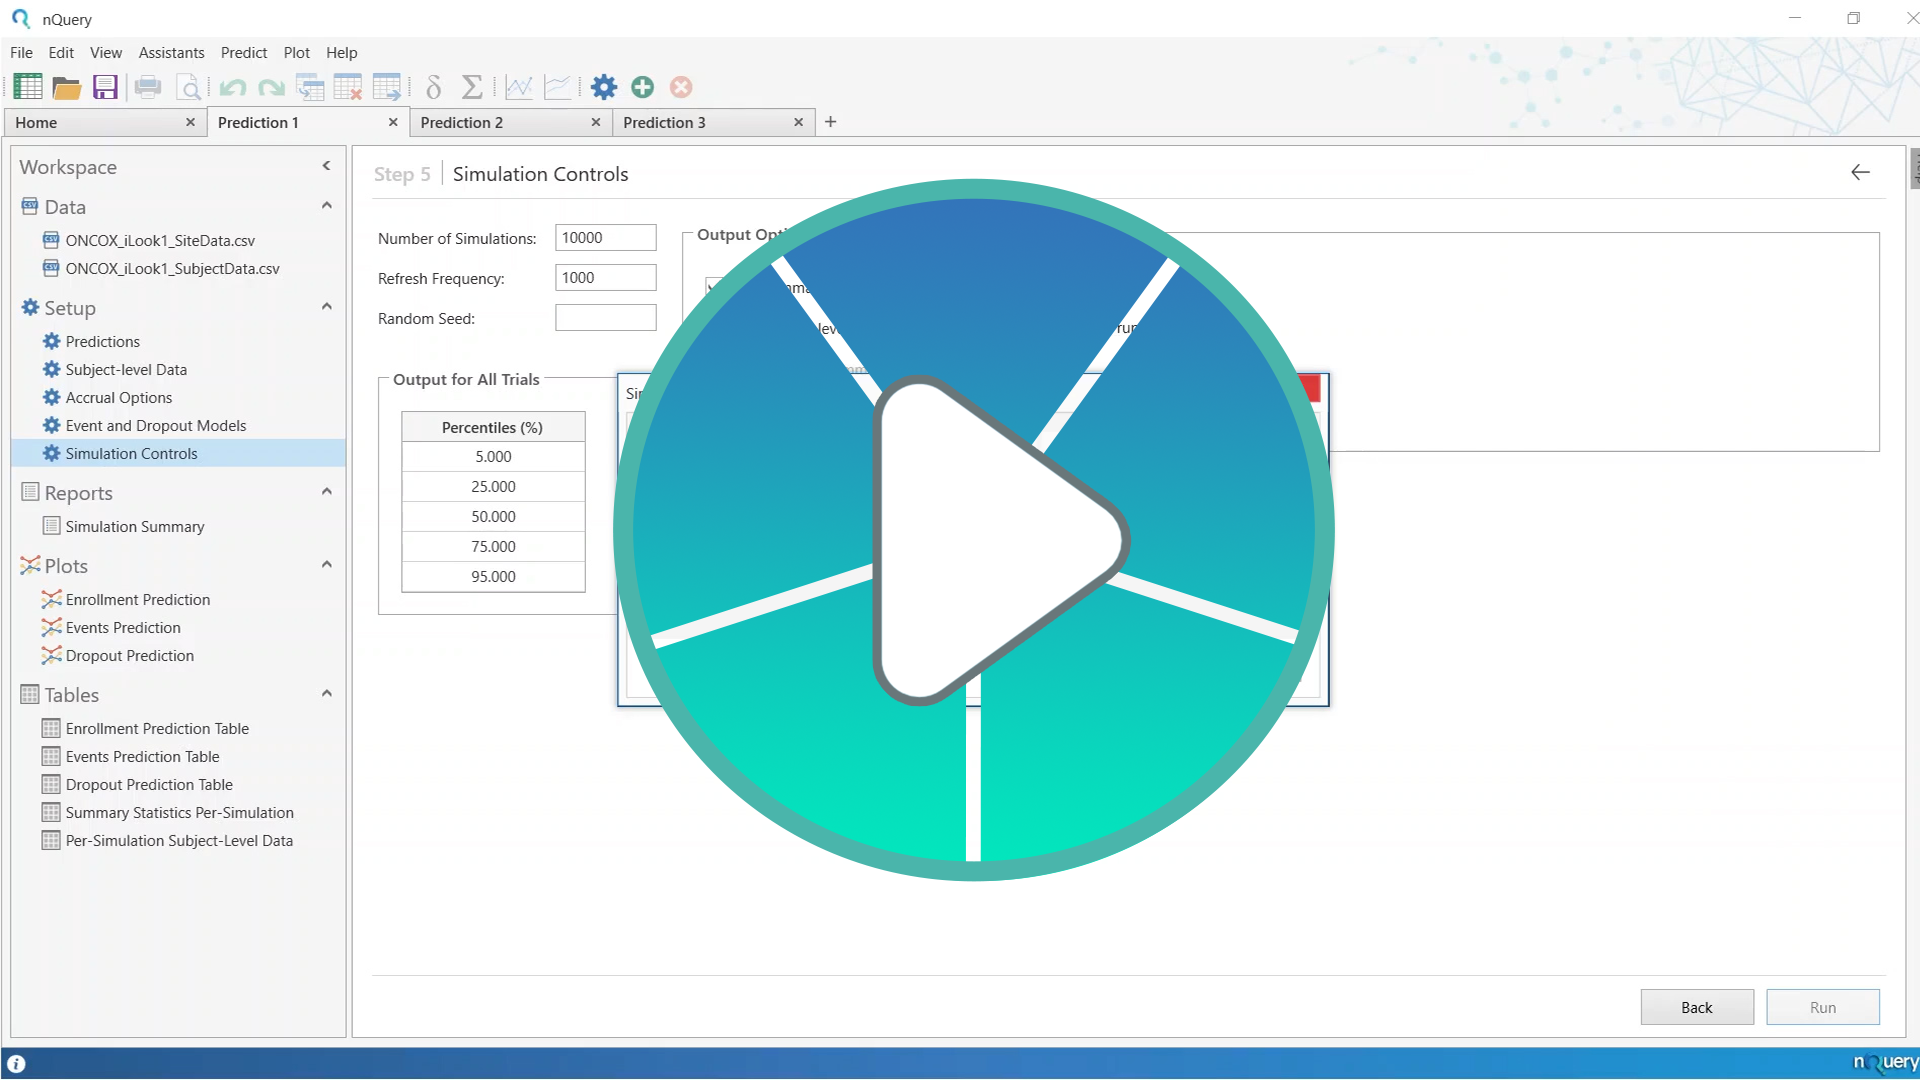Redo the last action
Viewport: 1920px width, 1080px height.
click(x=271, y=87)
